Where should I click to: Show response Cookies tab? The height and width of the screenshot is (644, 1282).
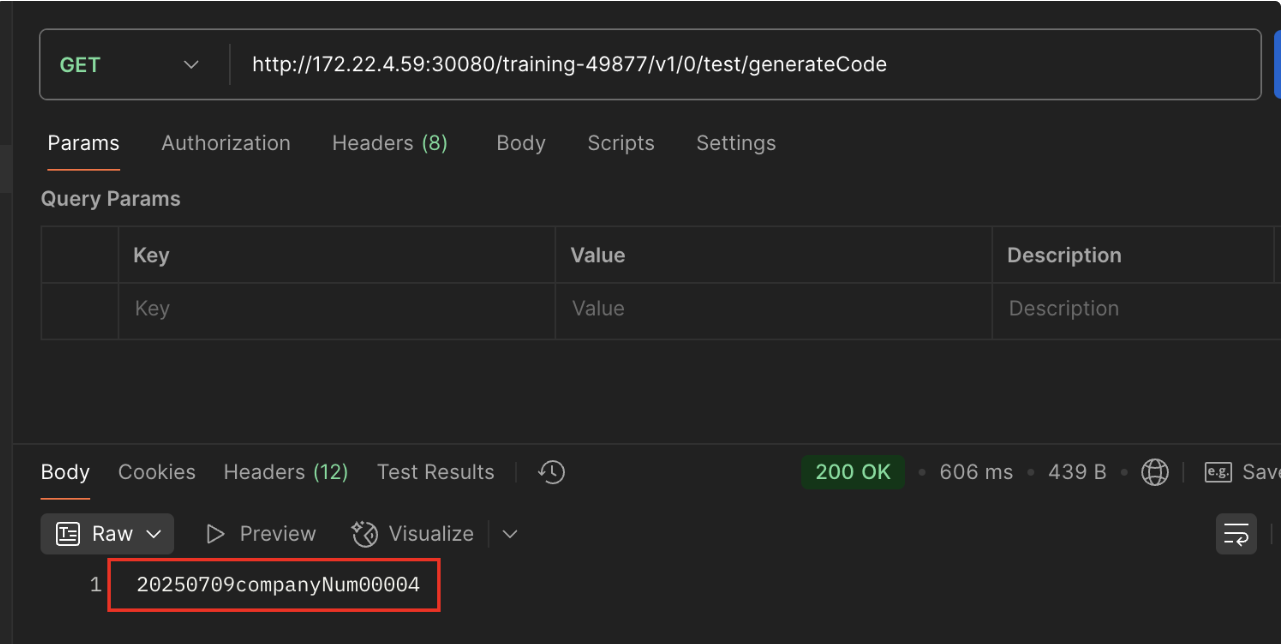157,472
